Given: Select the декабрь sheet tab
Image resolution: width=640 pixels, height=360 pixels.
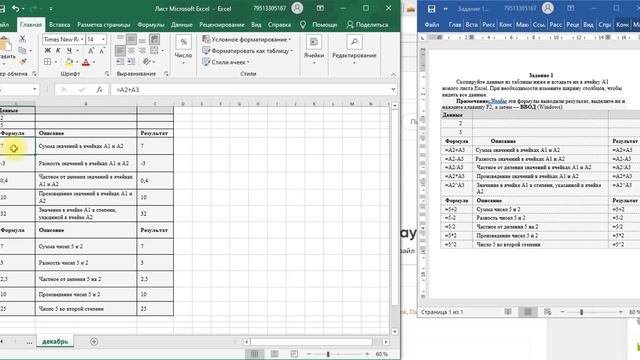Looking at the screenshot, I should pos(55,341).
